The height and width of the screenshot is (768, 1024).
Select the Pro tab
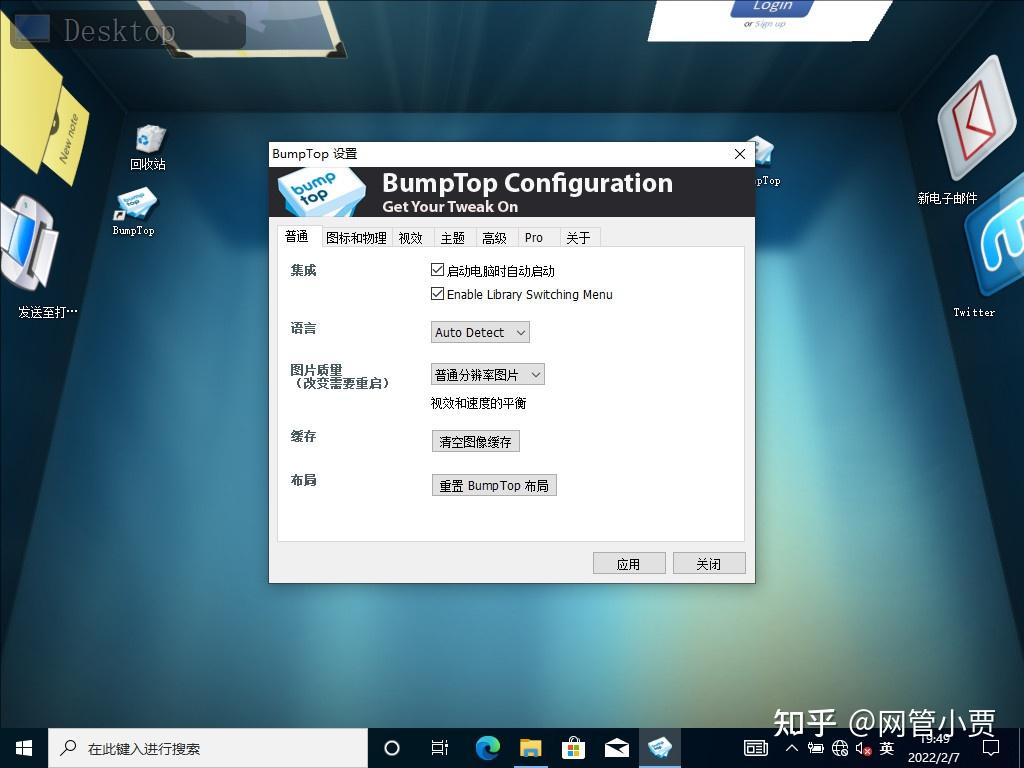coord(536,237)
